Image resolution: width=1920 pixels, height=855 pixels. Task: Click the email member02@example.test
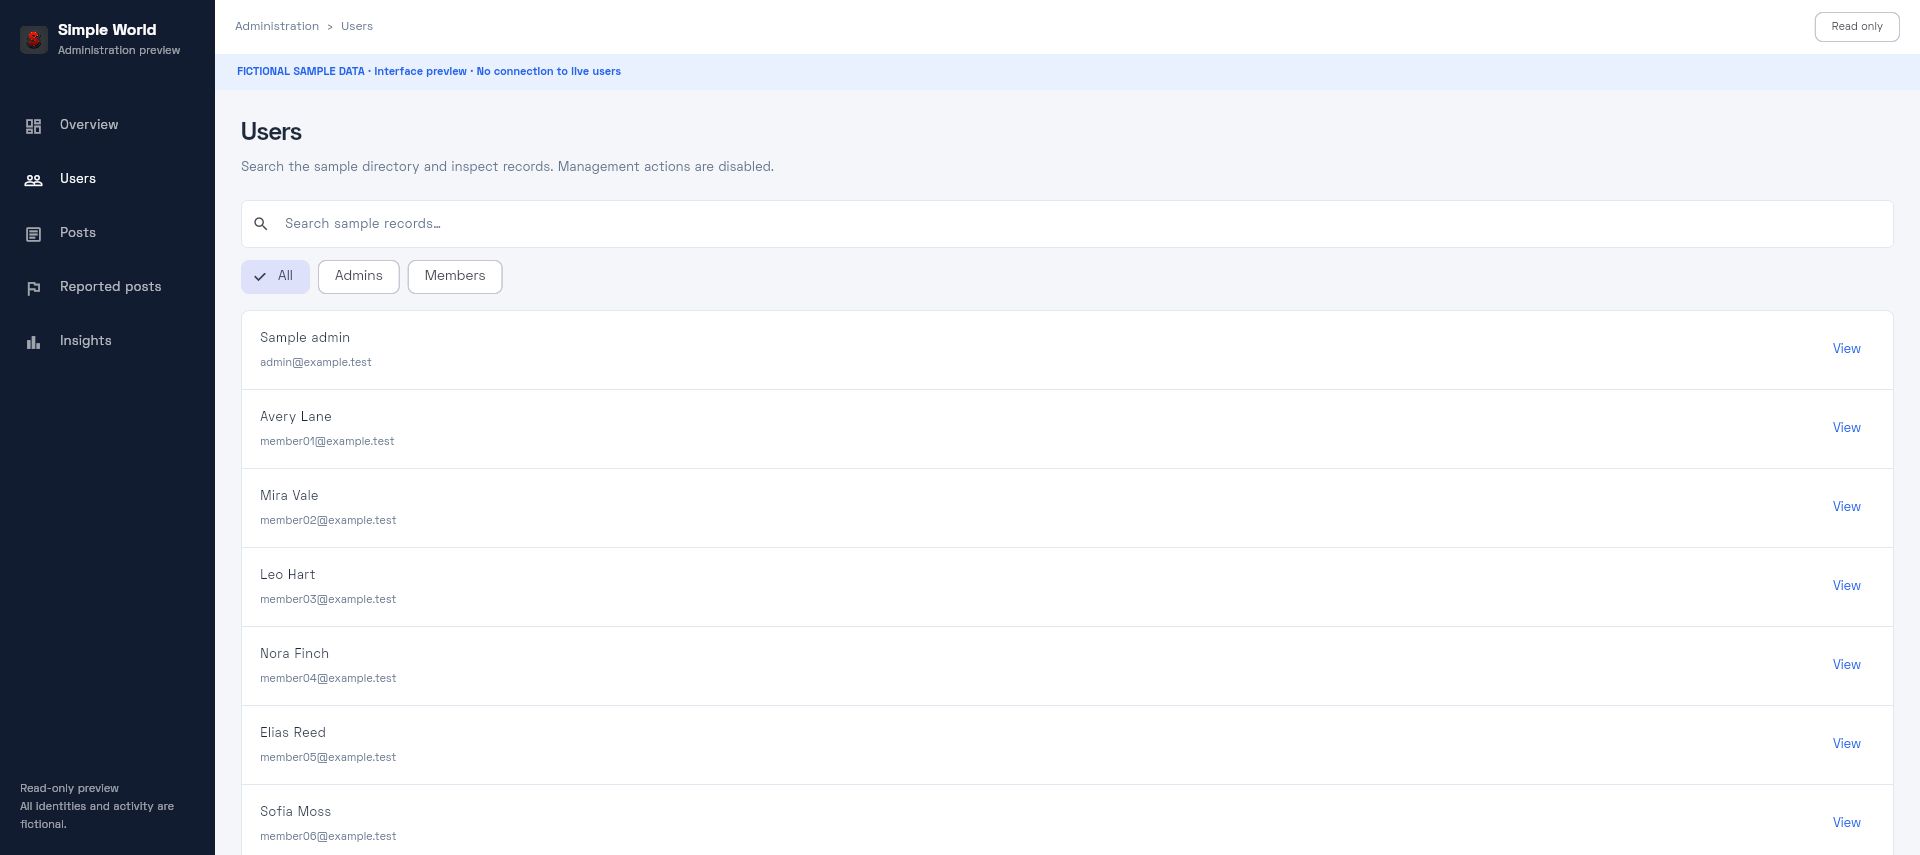coord(328,521)
